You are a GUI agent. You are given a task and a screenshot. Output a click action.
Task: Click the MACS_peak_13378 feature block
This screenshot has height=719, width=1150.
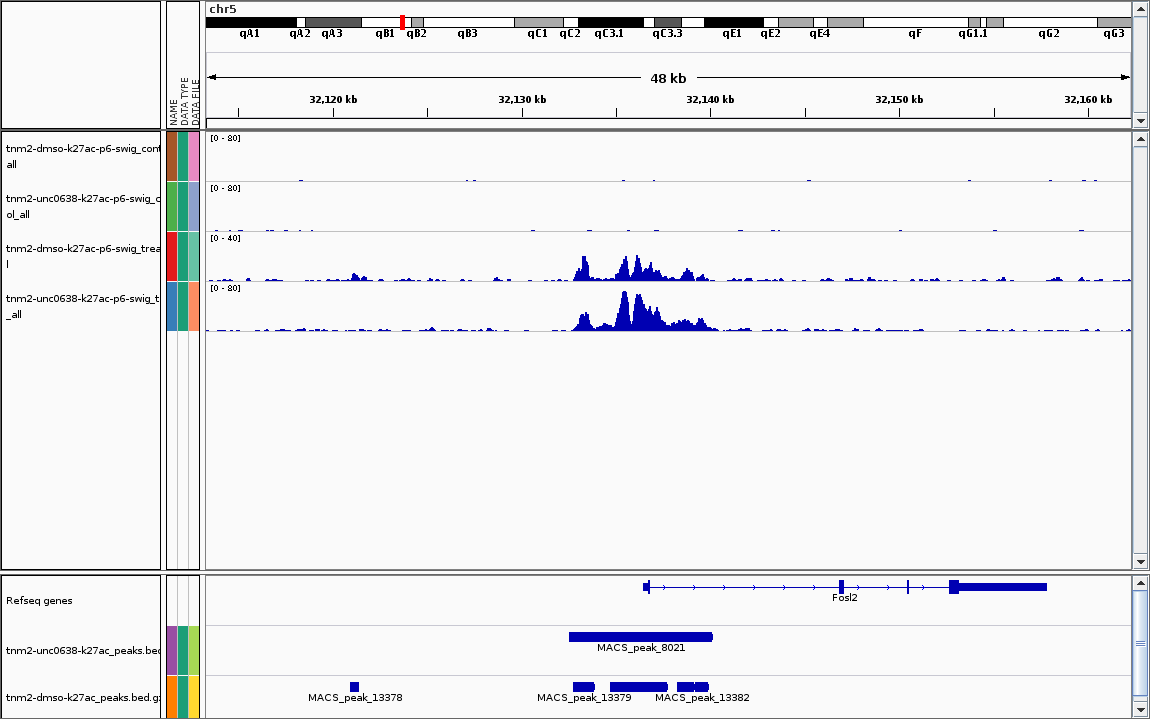(354, 687)
